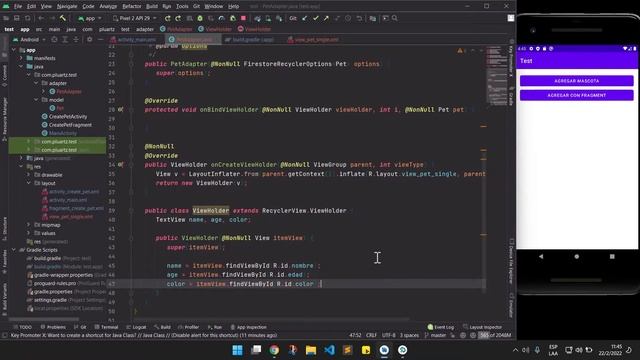Viewport: 640px width, 360px height.
Task: Click the Debug app bug icon
Action: [x=200, y=18]
